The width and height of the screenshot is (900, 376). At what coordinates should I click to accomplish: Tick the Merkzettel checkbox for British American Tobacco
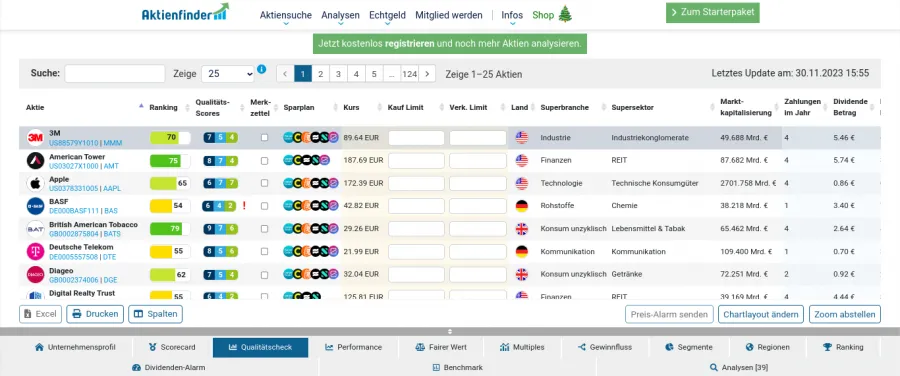264,229
